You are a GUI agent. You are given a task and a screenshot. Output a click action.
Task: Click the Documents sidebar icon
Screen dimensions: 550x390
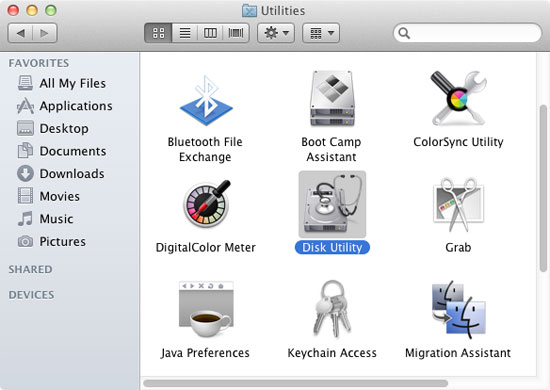pos(25,151)
